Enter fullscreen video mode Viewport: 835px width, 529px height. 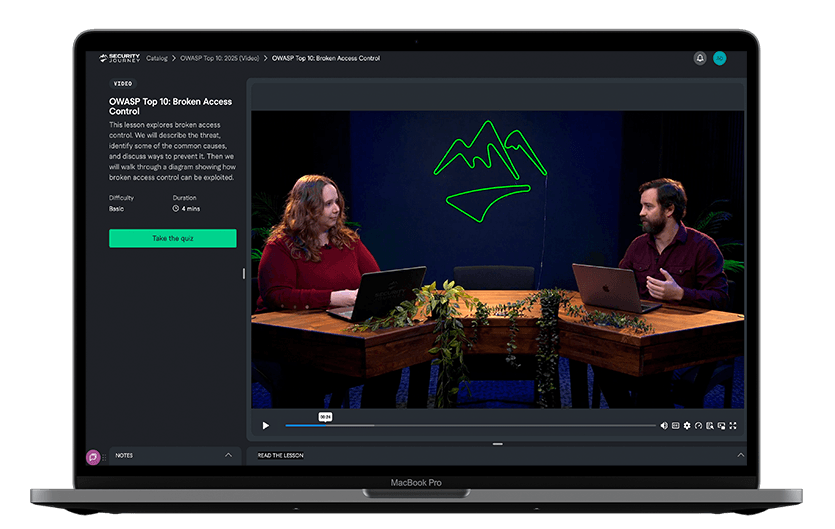coord(733,426)
